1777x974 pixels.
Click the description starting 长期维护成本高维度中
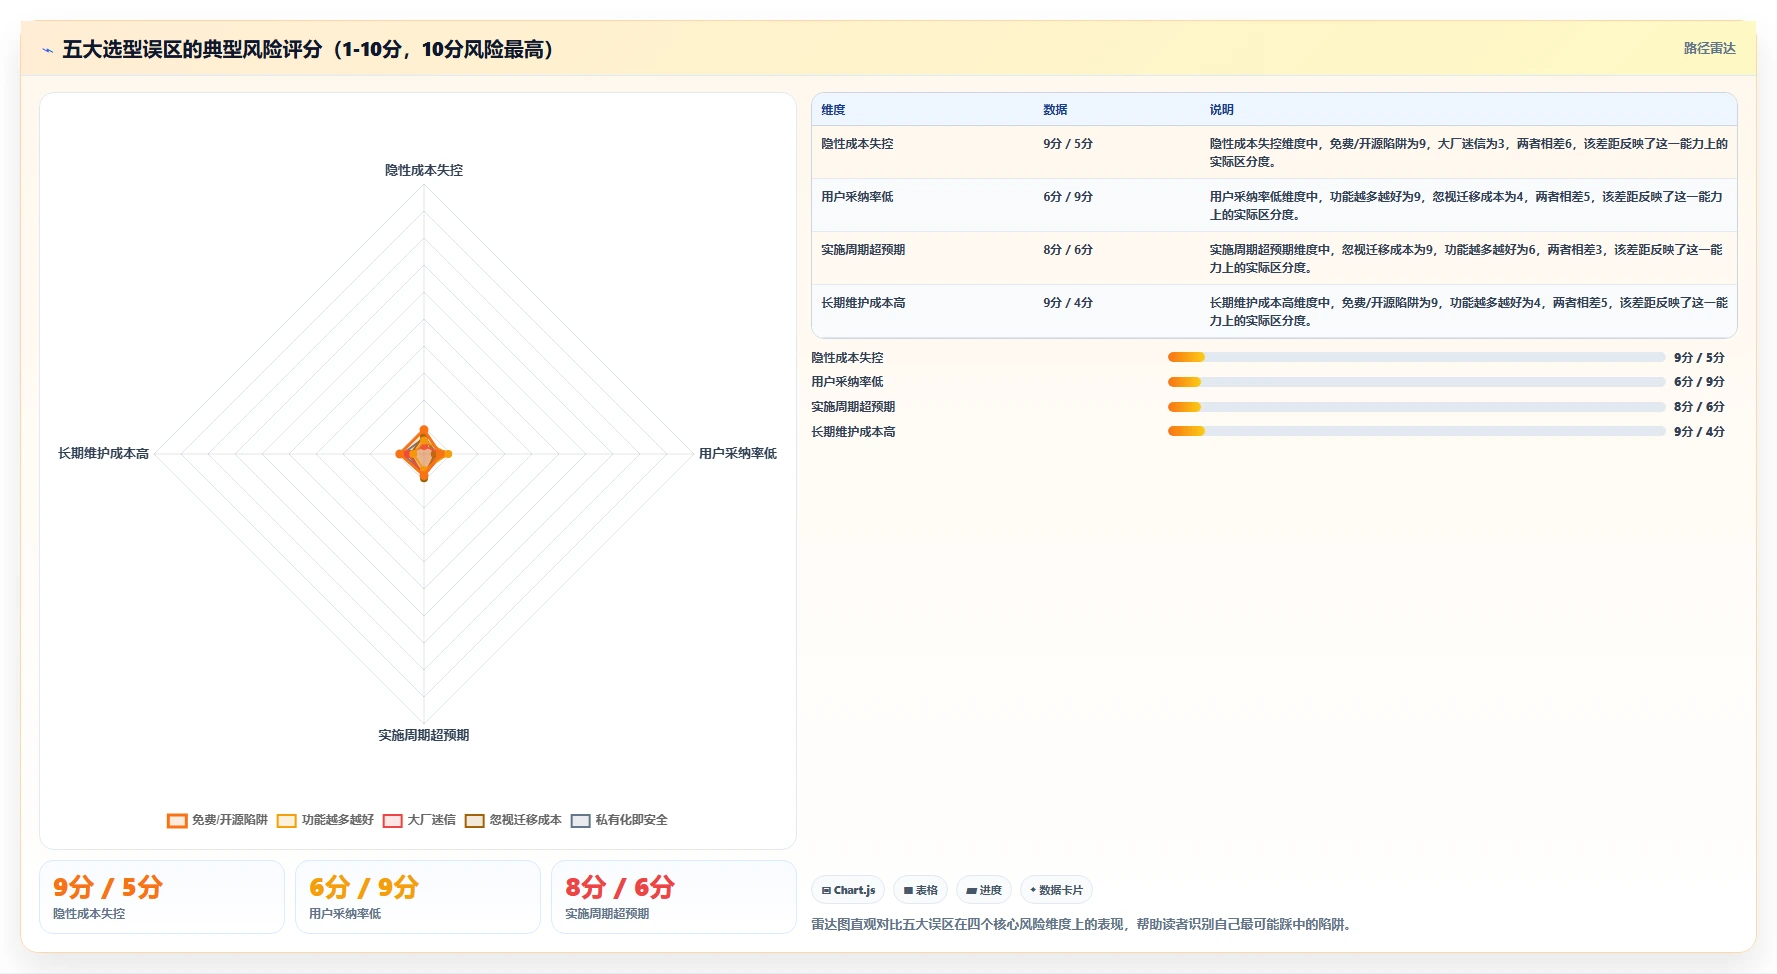tap(1468, 311)
